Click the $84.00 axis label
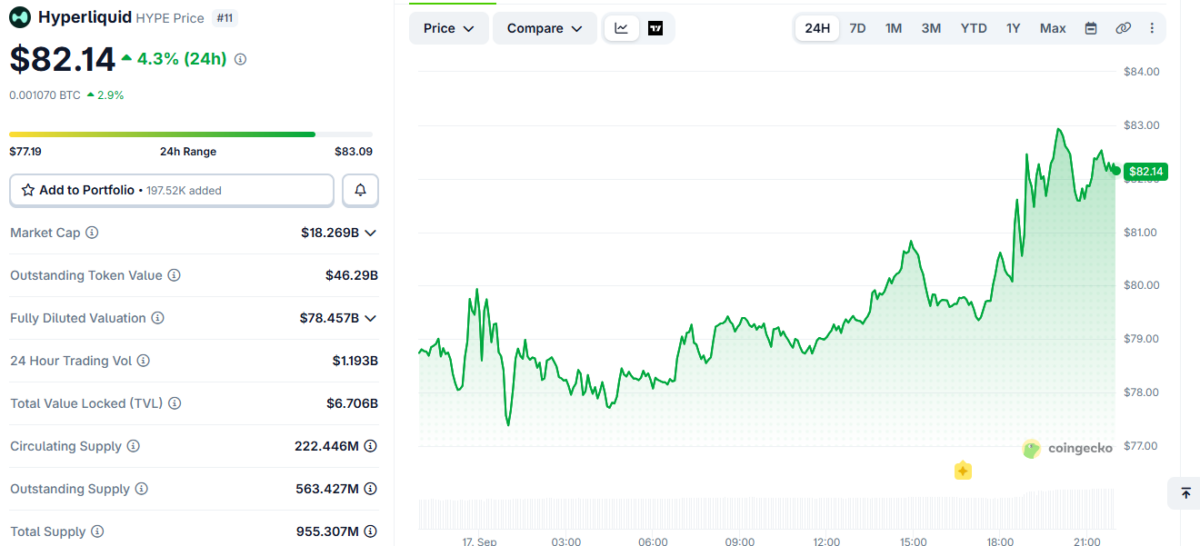 [x=1141, y=72]
